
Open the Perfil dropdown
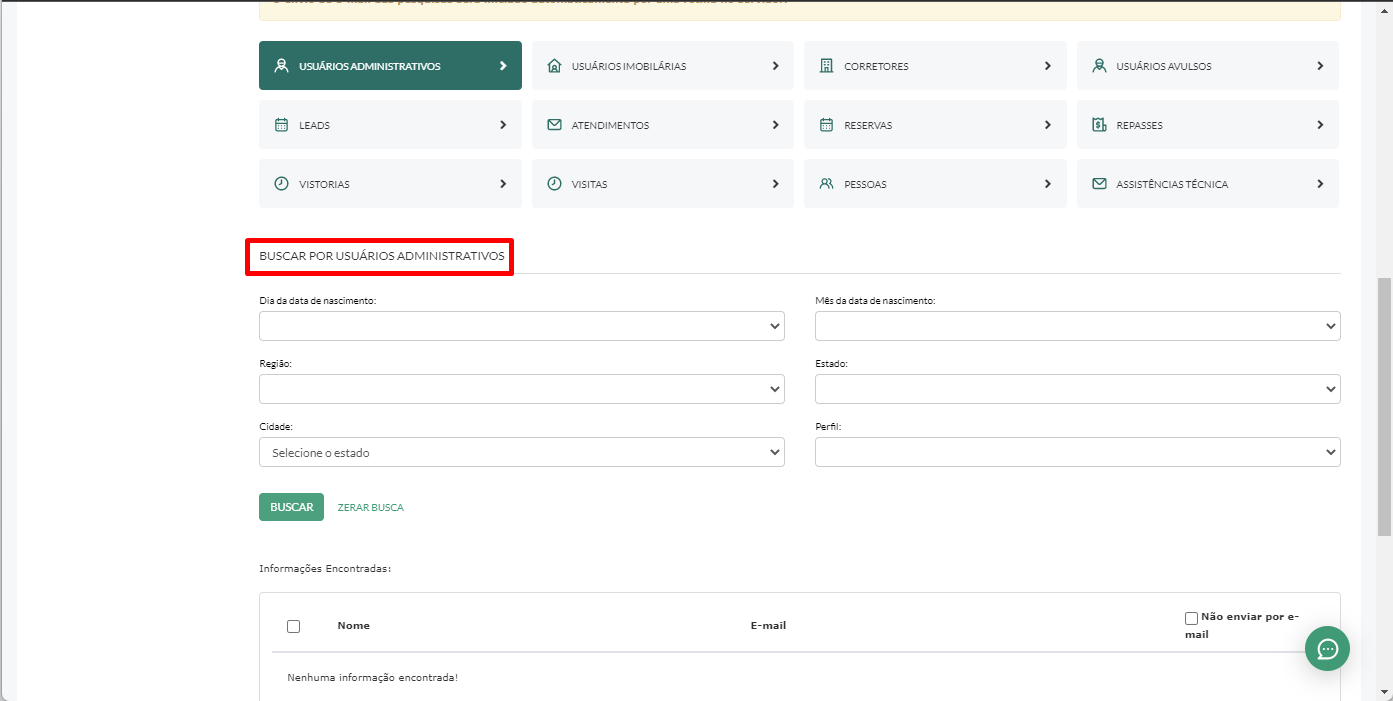[1077, 452]
